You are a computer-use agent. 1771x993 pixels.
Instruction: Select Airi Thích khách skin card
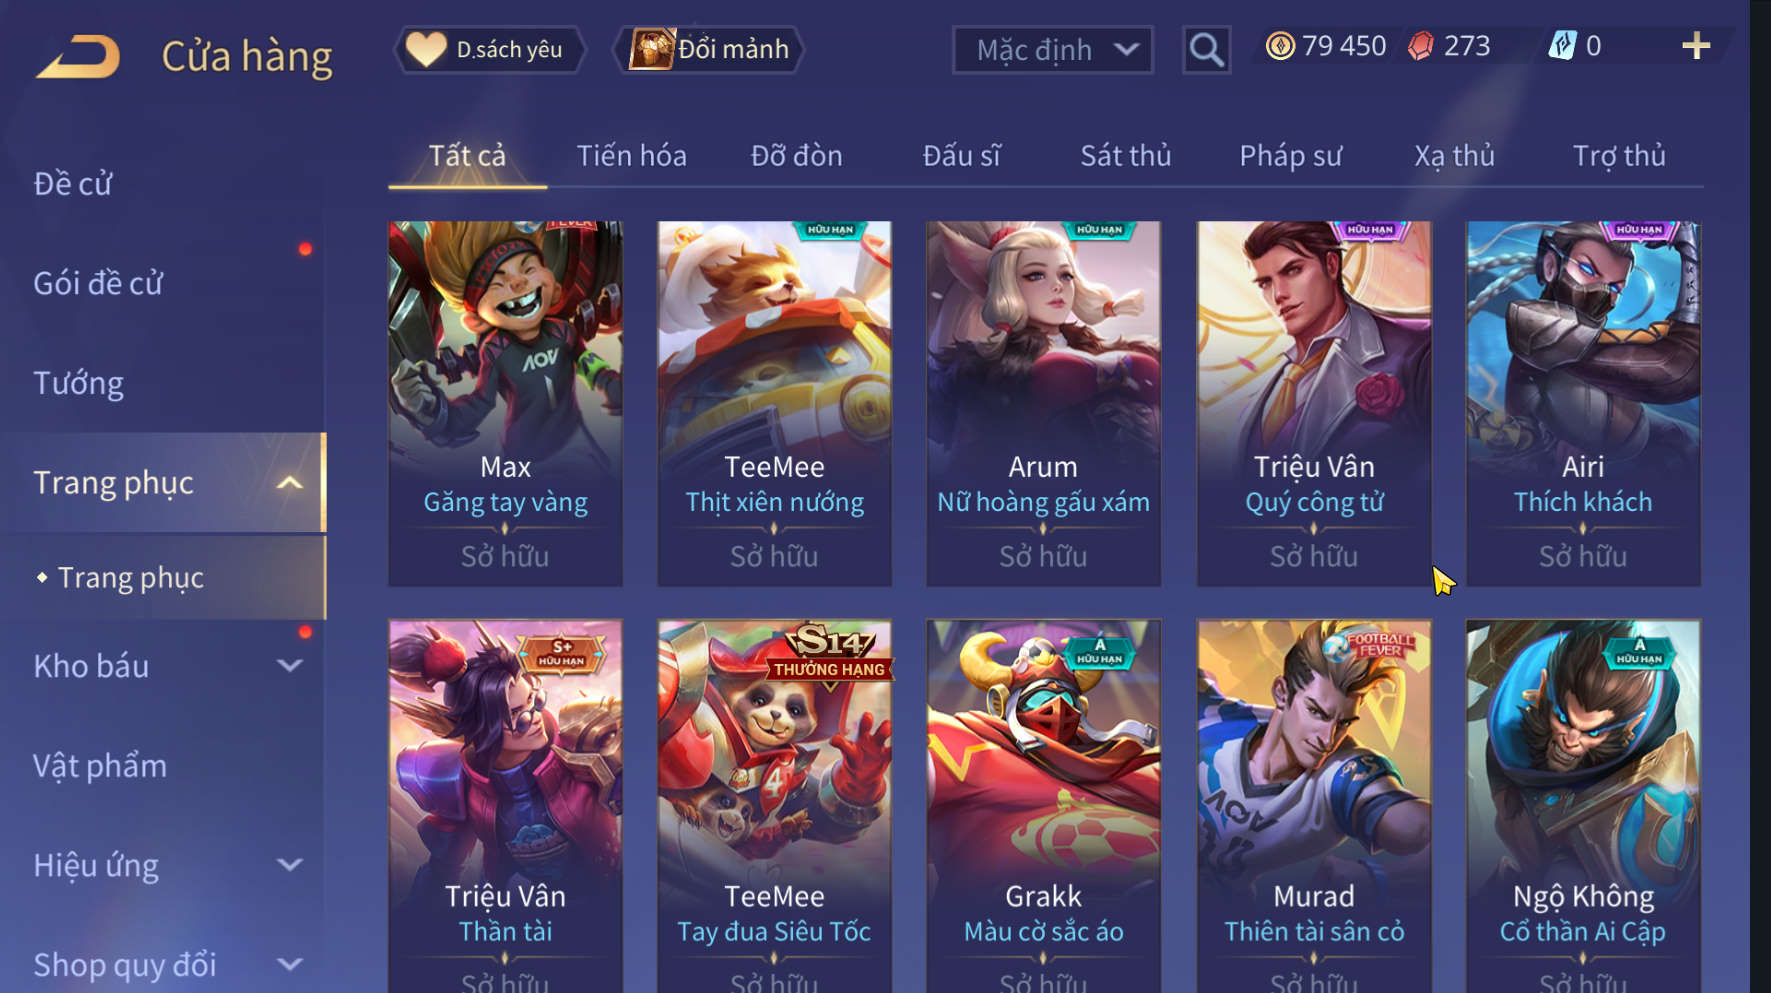coord(1583,403)
